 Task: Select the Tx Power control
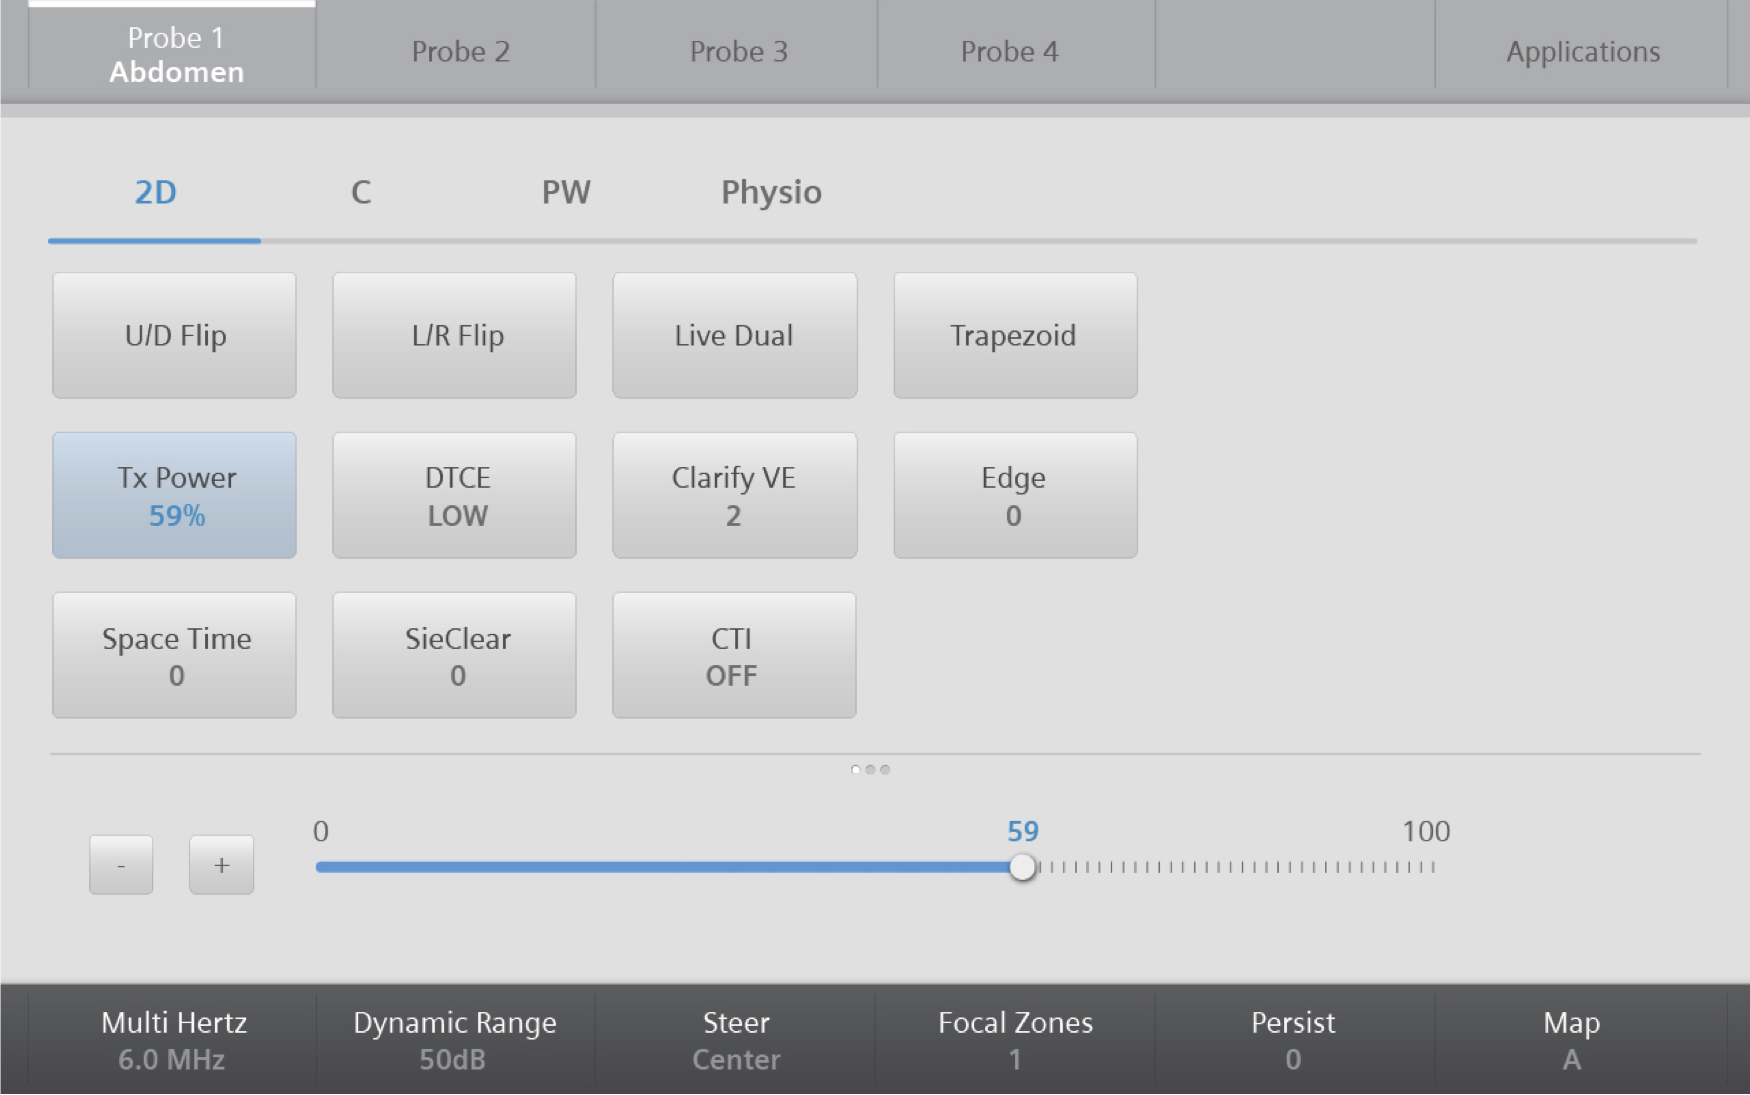pyautogui.click(x=175, y=496)
